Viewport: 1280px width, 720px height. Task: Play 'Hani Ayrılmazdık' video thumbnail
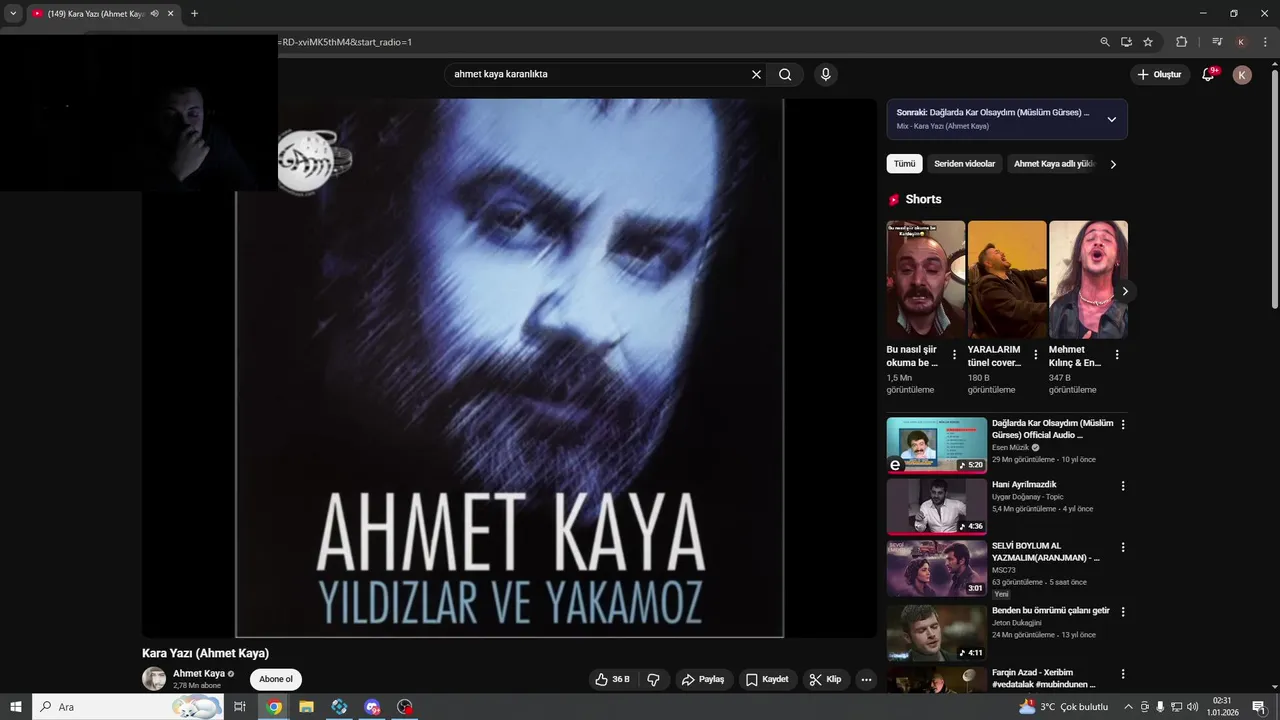tap(937, 507)
